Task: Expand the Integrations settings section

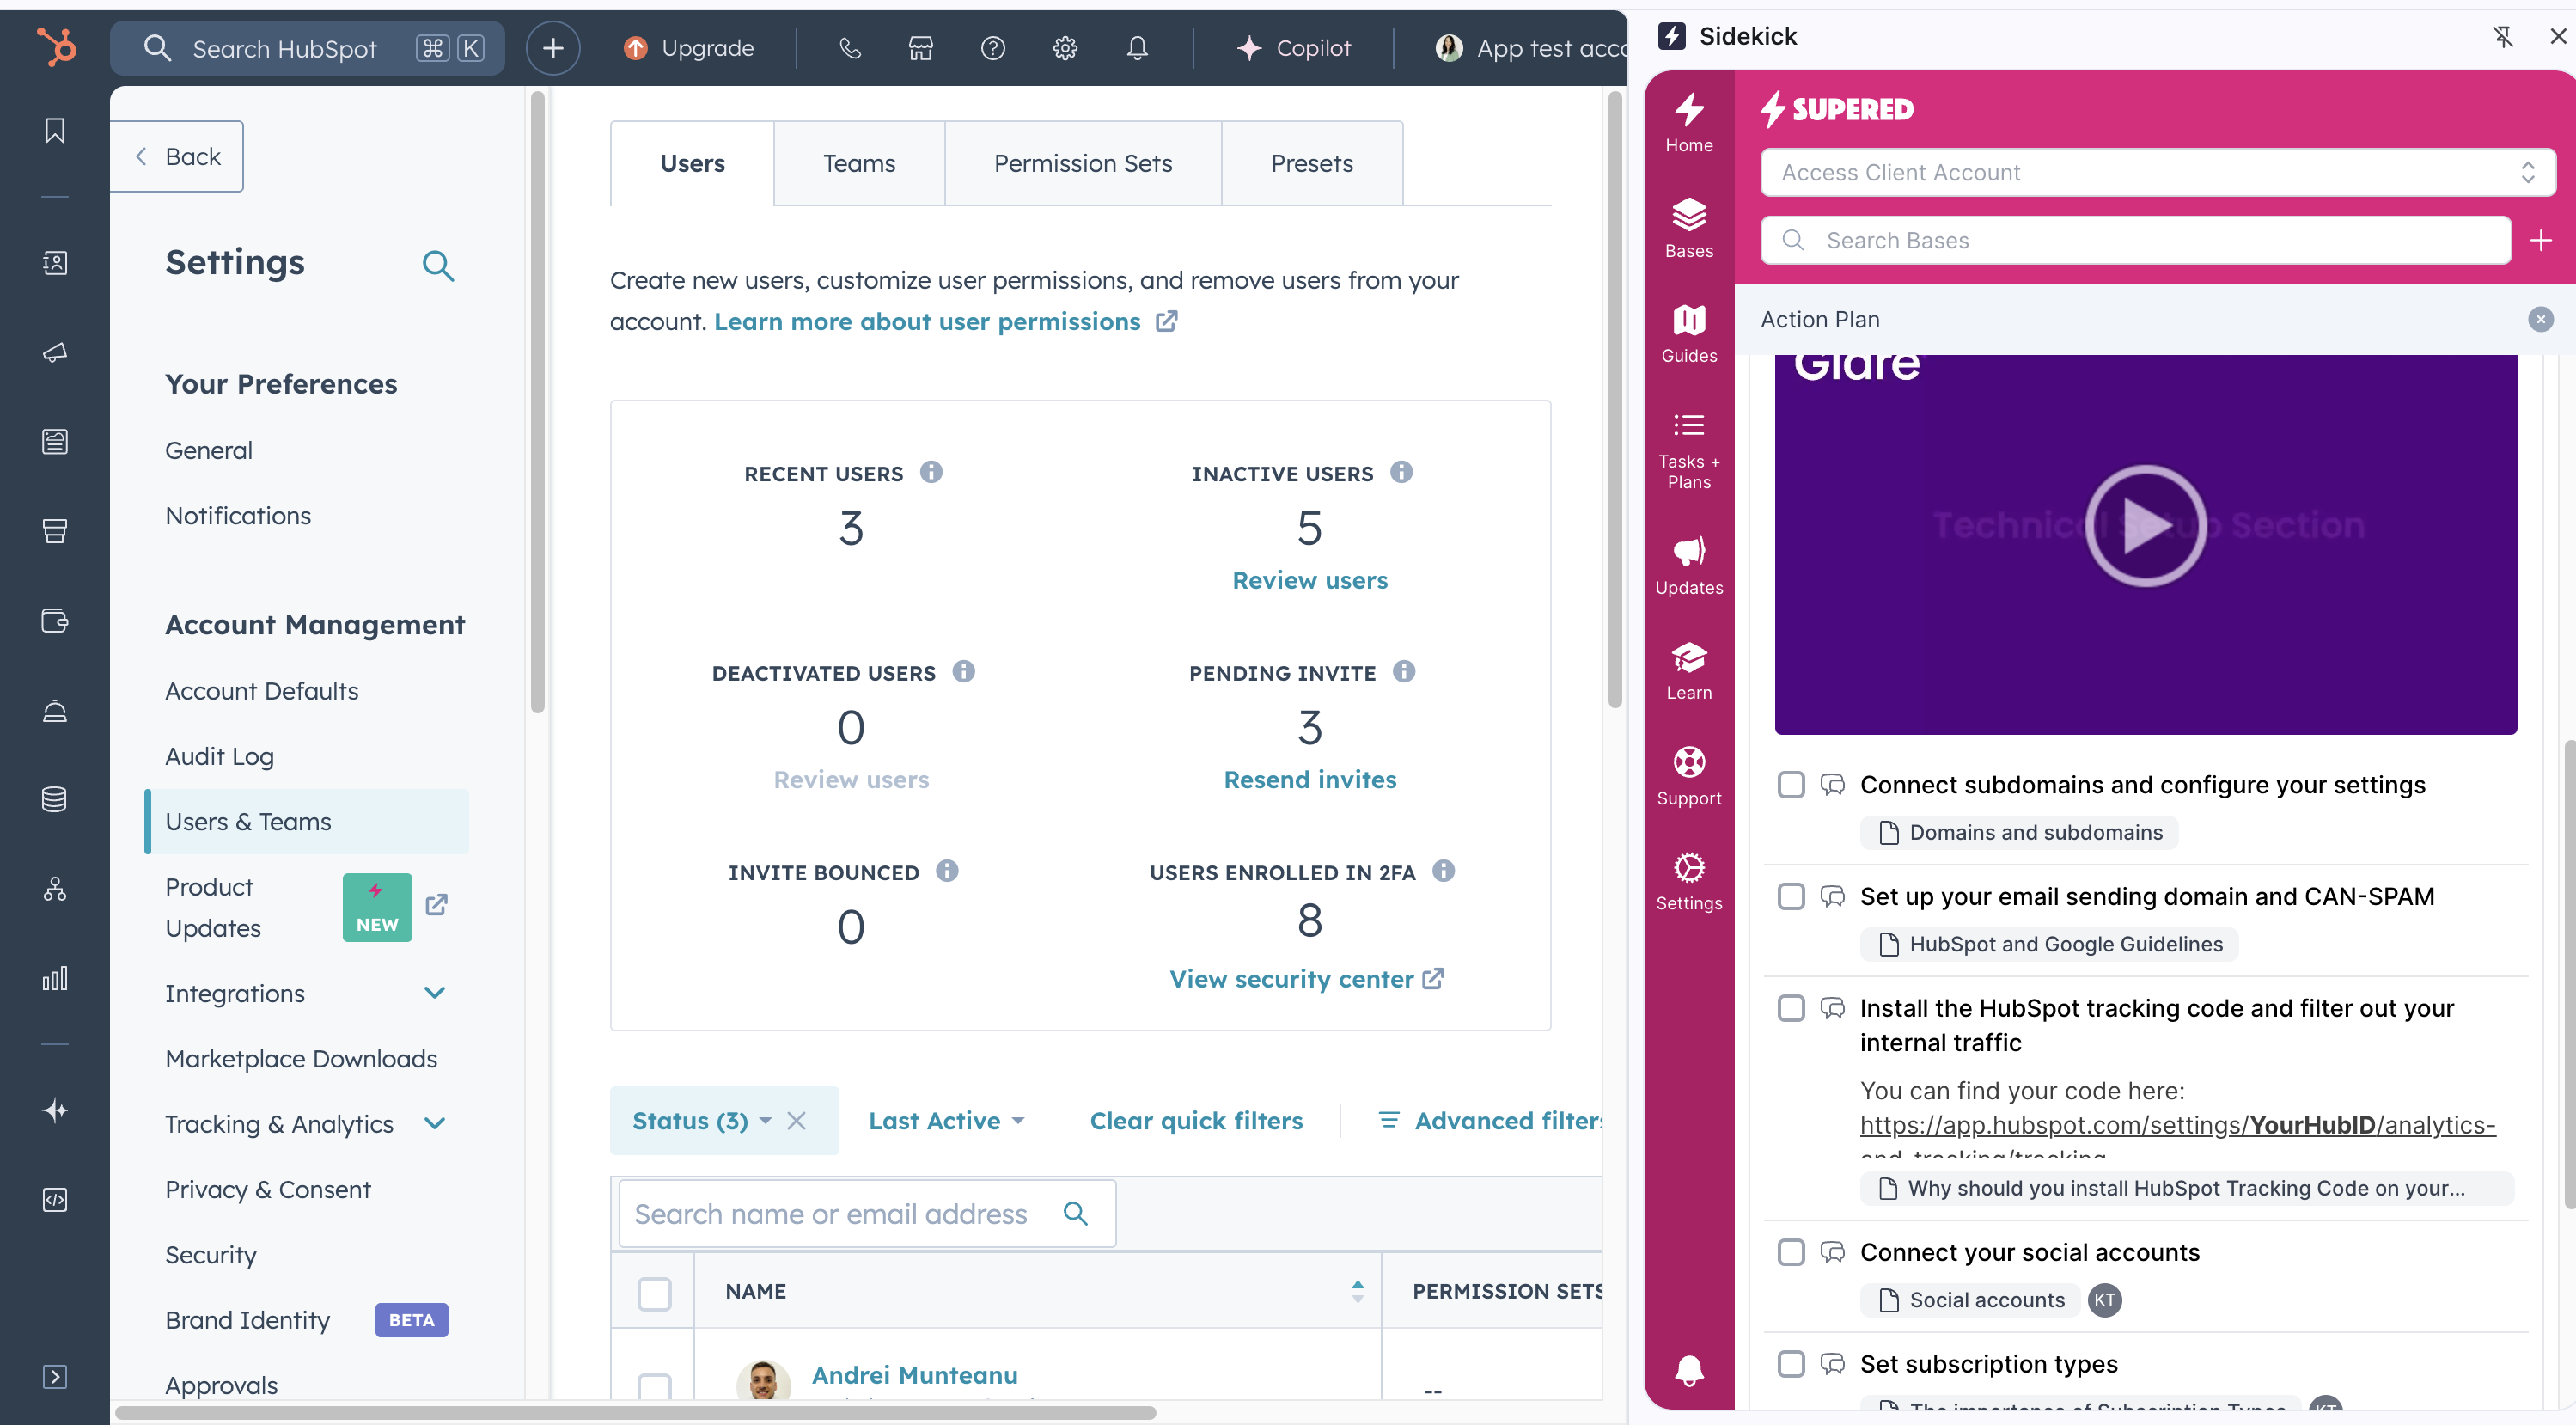Action: [x=435, y=993]
